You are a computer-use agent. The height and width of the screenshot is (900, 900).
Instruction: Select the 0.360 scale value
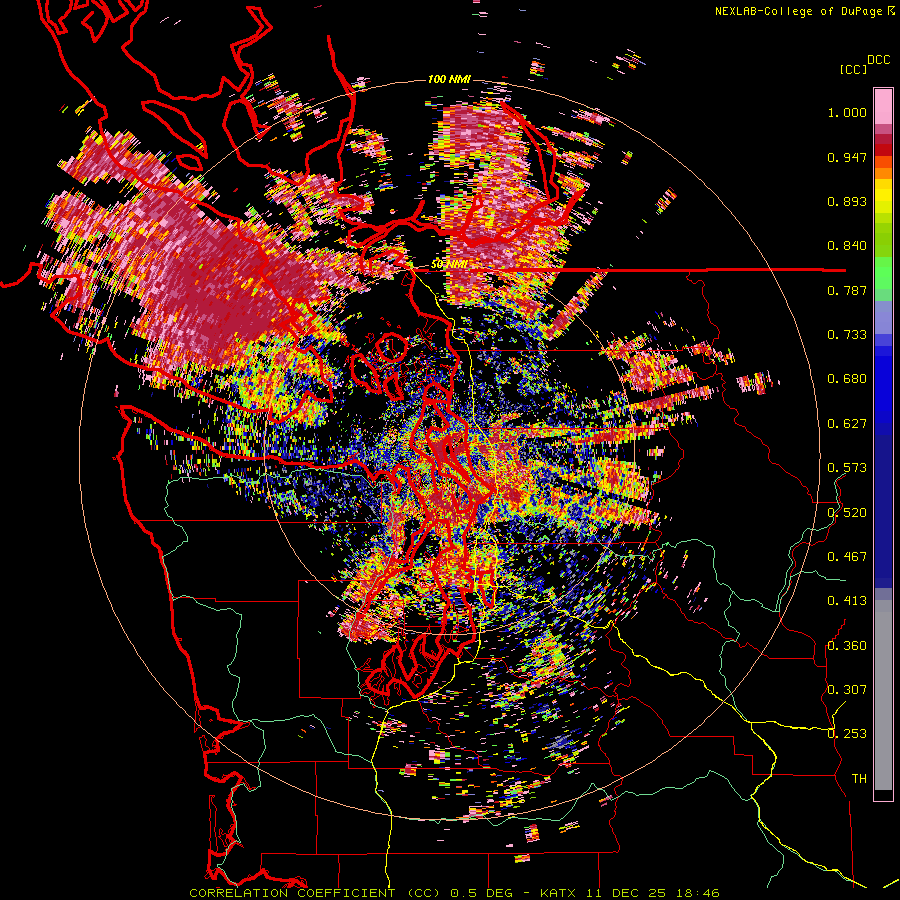coord(847,646)
